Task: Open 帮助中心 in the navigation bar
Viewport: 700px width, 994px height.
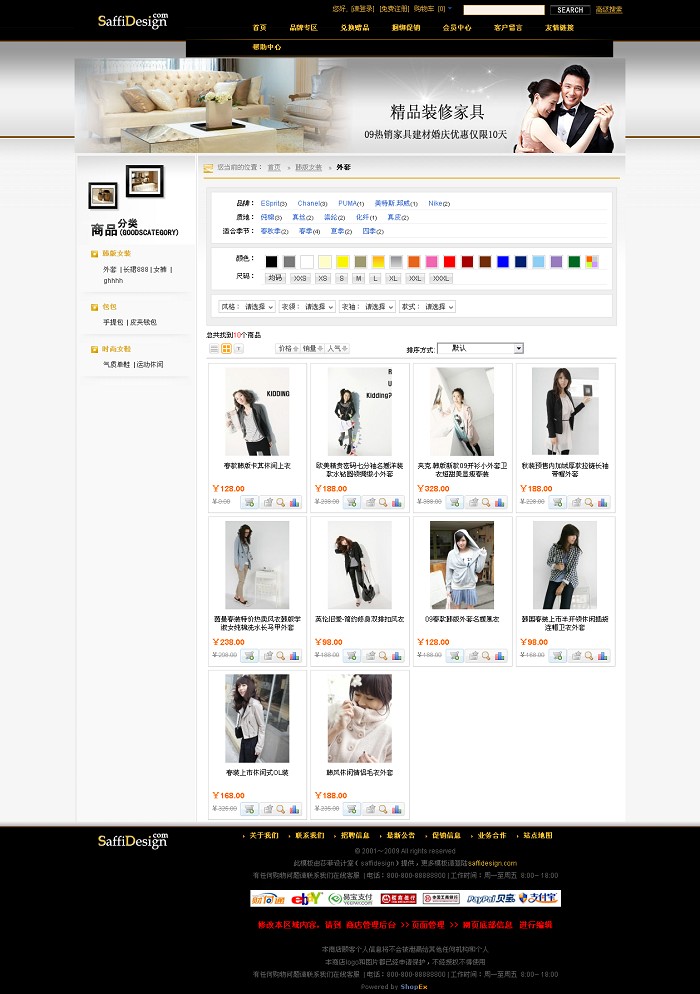Action: click(x=267, y=48)
